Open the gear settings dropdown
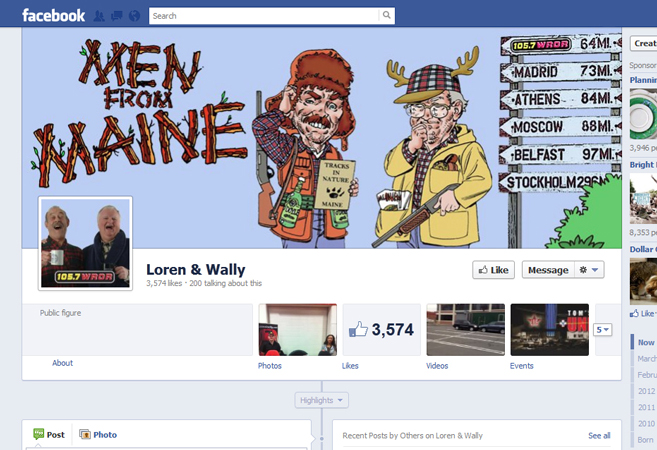657x450 pixels. click(x=589, y=270)
